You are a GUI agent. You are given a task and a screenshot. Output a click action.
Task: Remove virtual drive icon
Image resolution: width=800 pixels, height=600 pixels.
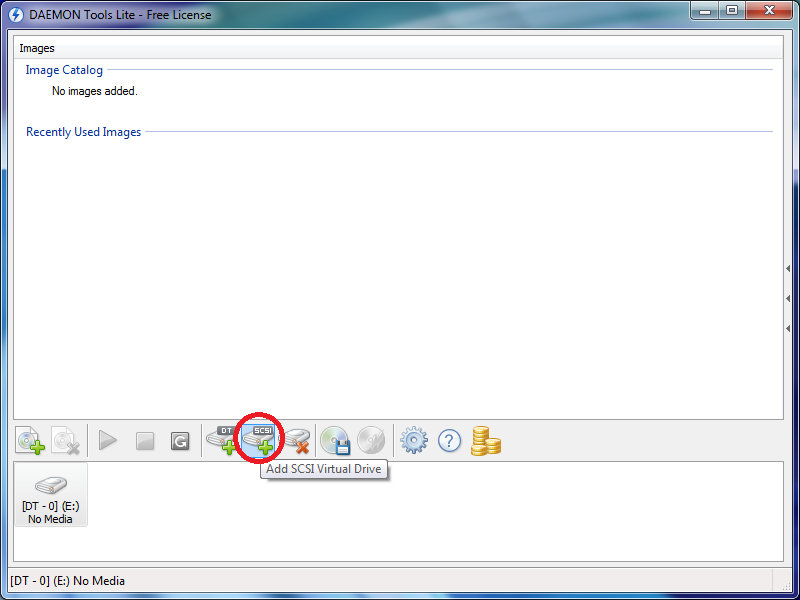click(296, 441)
